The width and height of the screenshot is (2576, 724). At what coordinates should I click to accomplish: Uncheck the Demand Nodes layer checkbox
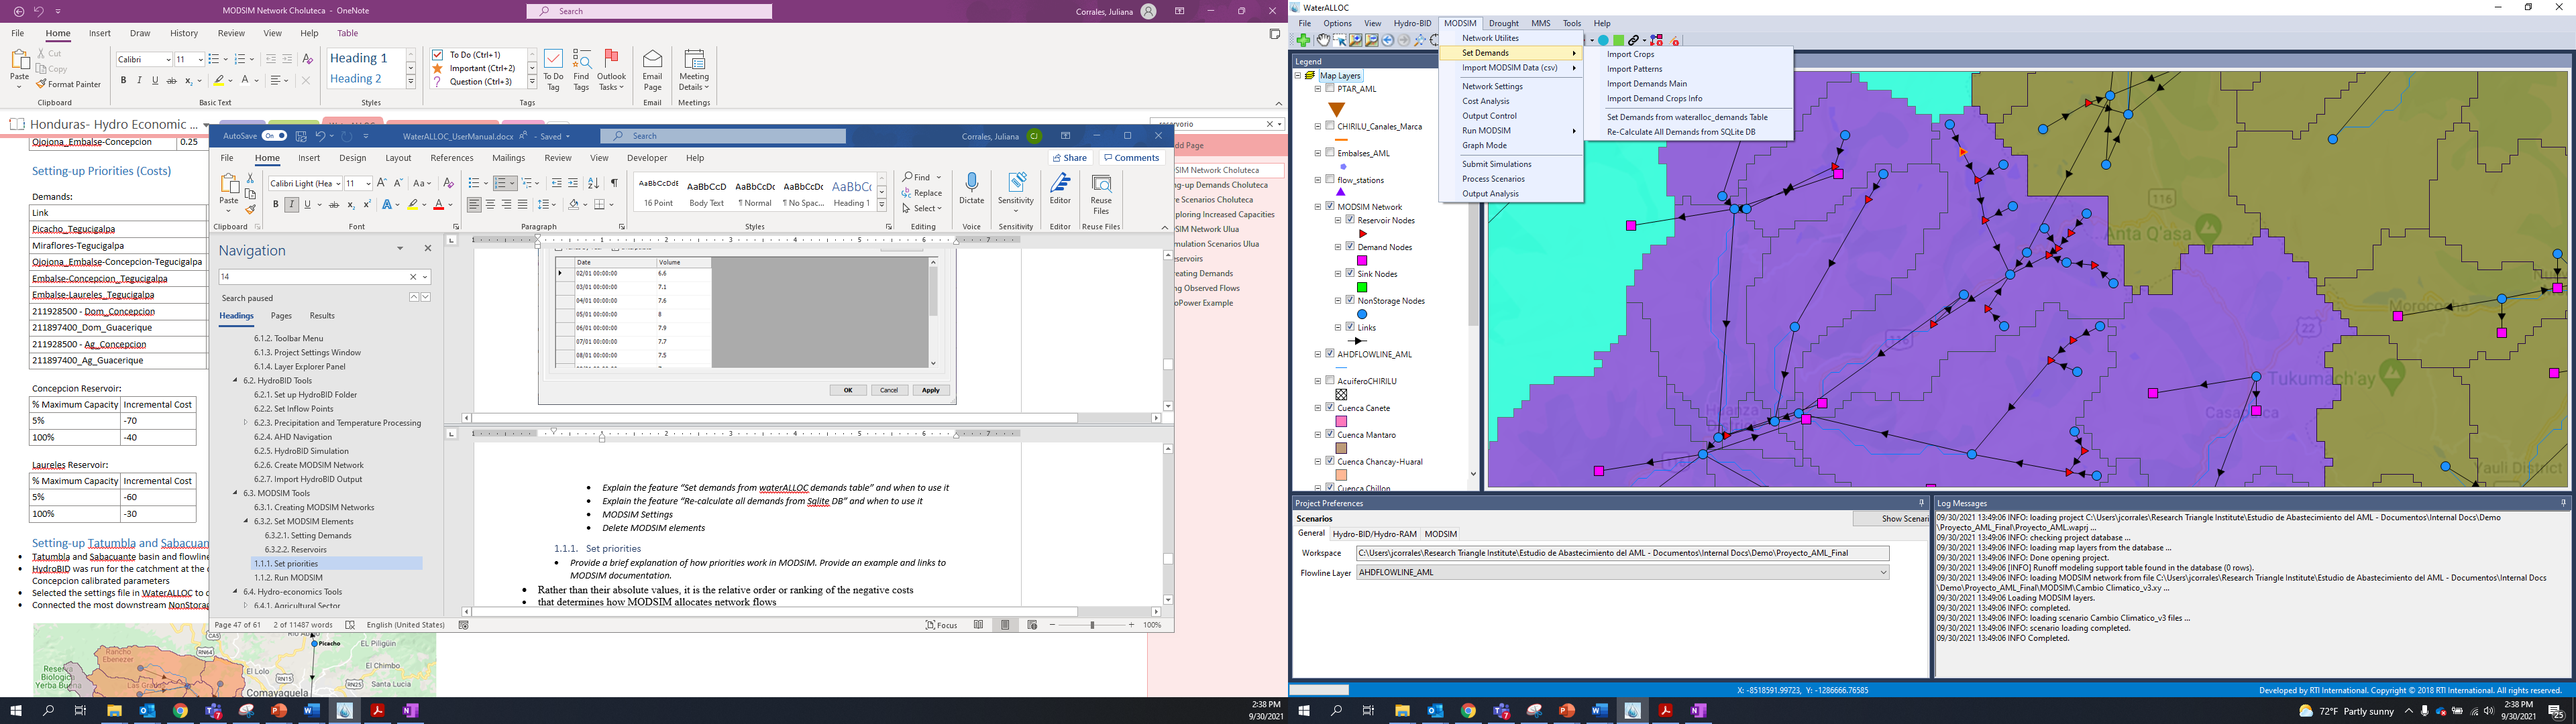1350,247
